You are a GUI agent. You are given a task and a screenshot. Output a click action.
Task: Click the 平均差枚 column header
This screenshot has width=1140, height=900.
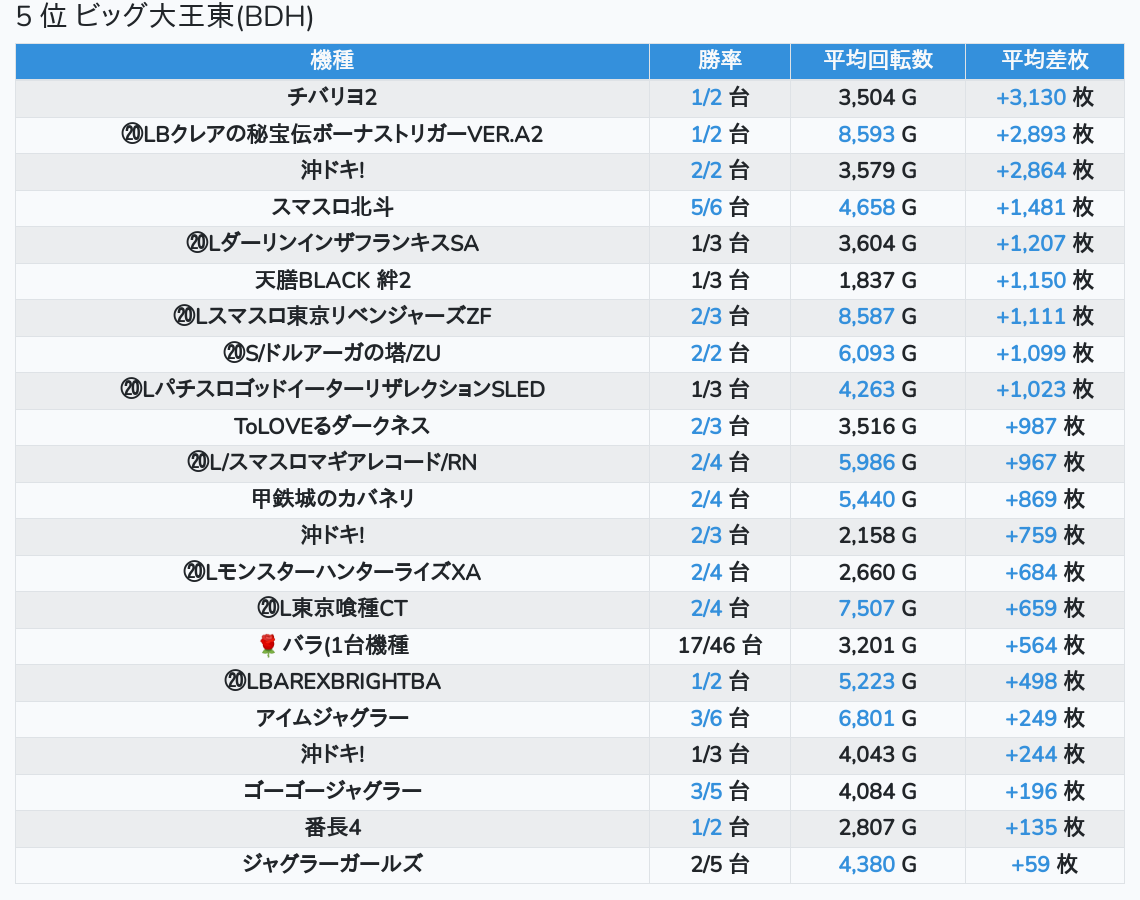click(x=1045, y=60)
